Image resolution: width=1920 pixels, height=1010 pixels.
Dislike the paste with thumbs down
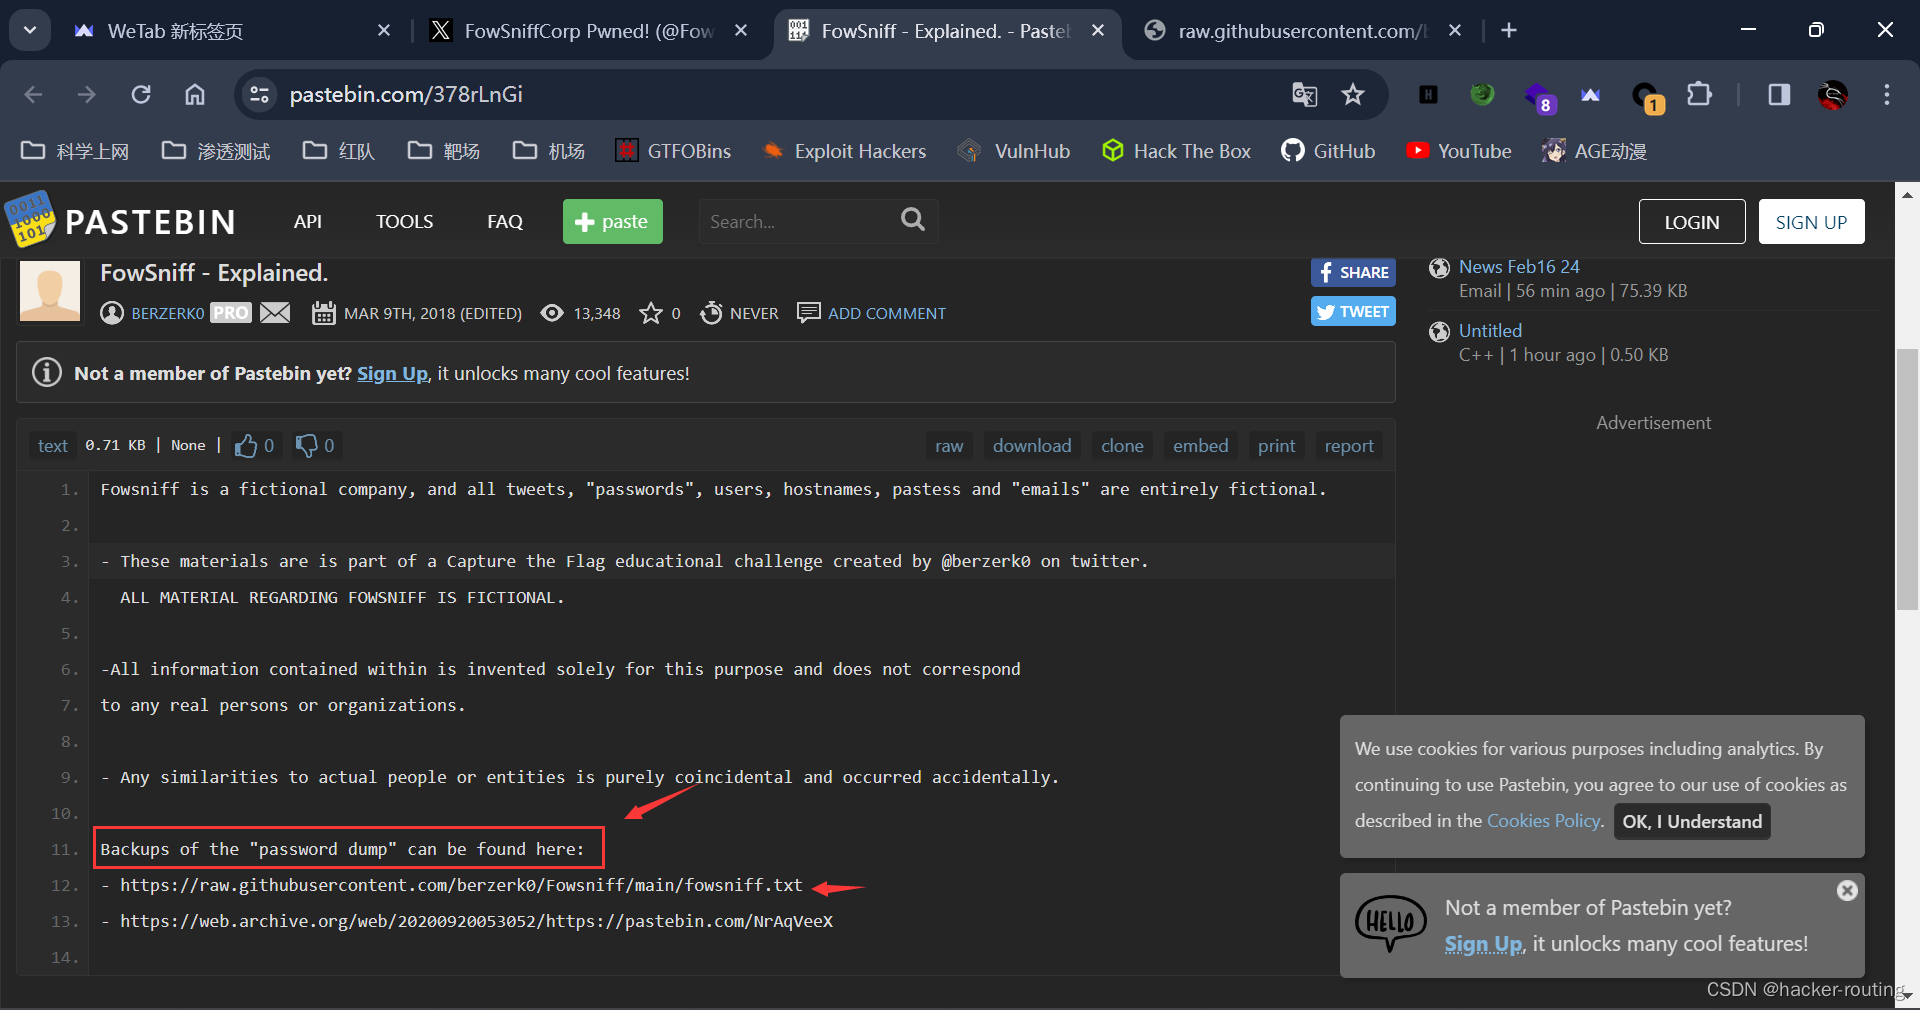click(x=316, y=445)
